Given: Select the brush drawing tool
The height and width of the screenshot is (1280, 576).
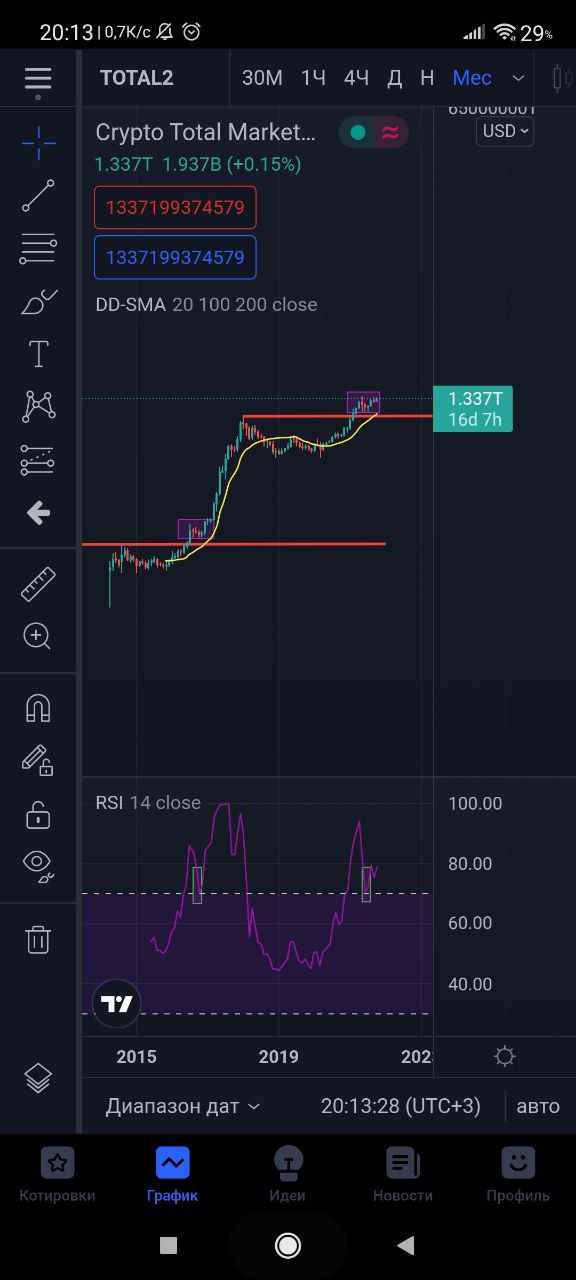Looking at the screenshot, I should (38, 302).
